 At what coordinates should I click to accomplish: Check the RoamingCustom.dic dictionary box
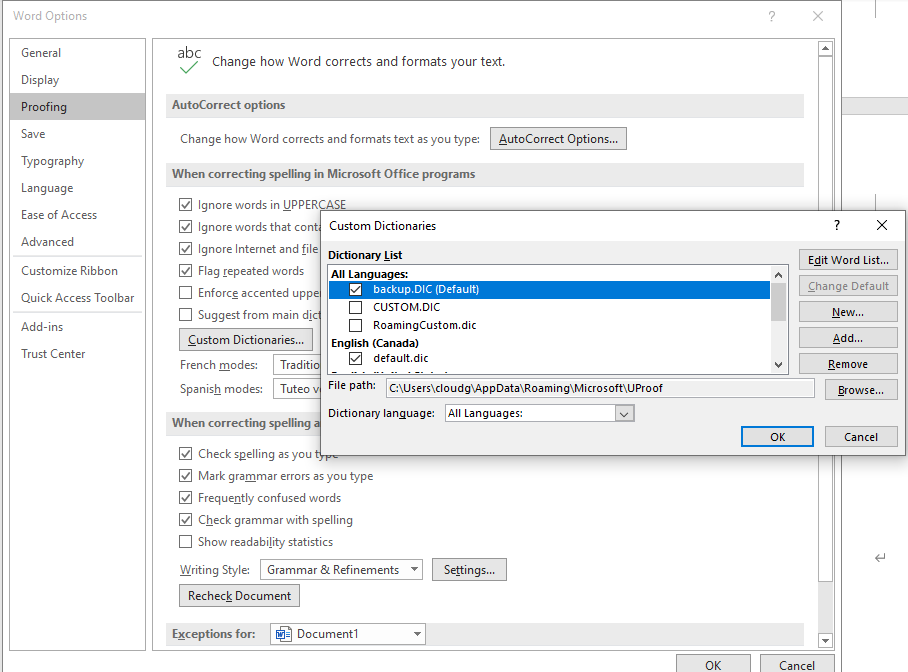(x=356, y=325)
